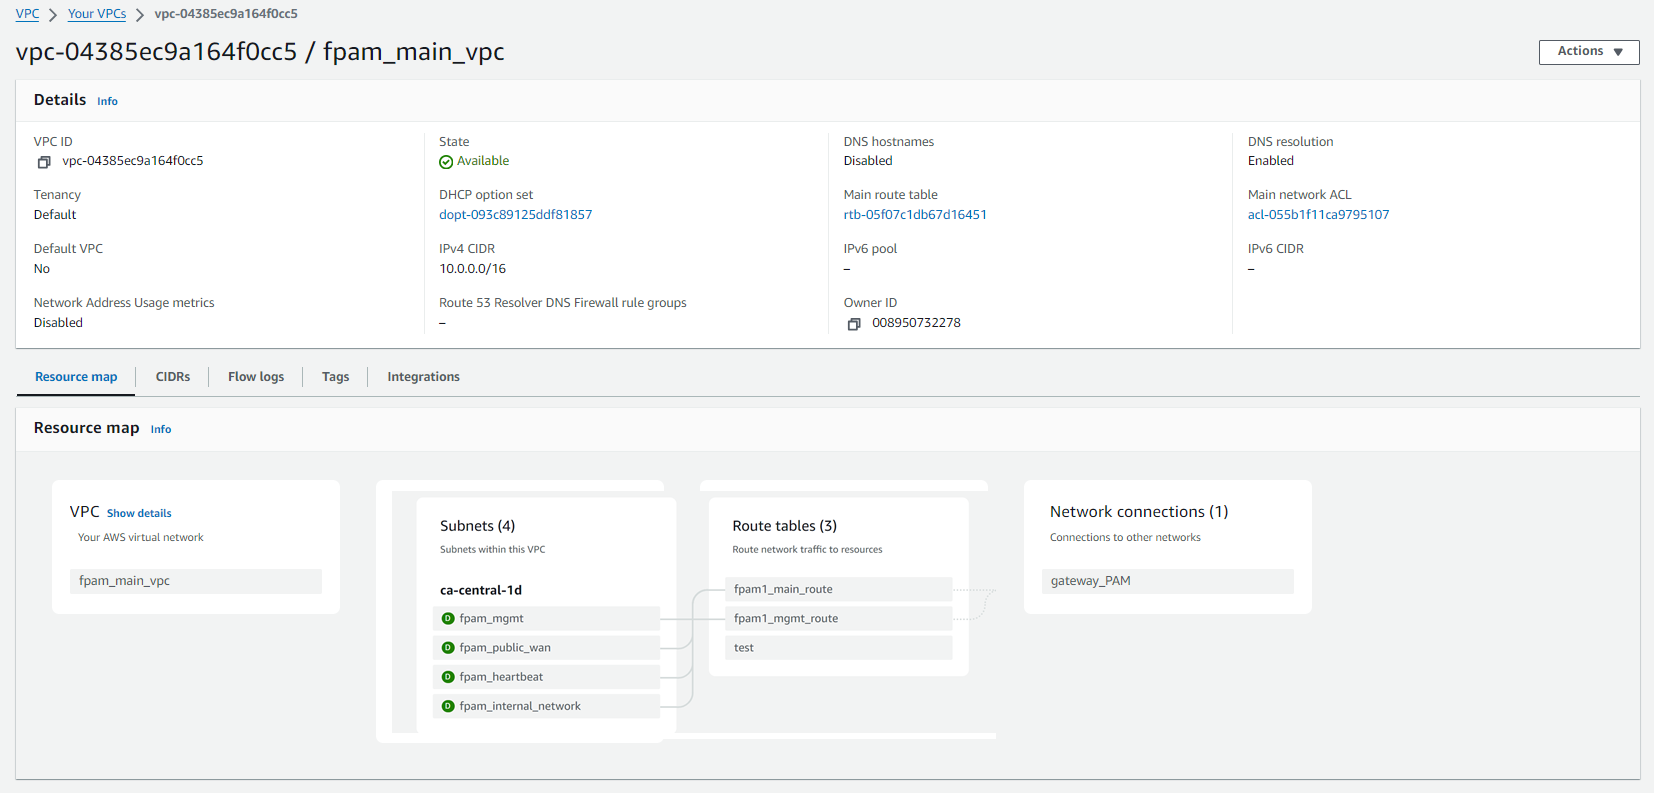Open the Actions dropdown menu
1657x795 pixels.
click(1588, 52)
